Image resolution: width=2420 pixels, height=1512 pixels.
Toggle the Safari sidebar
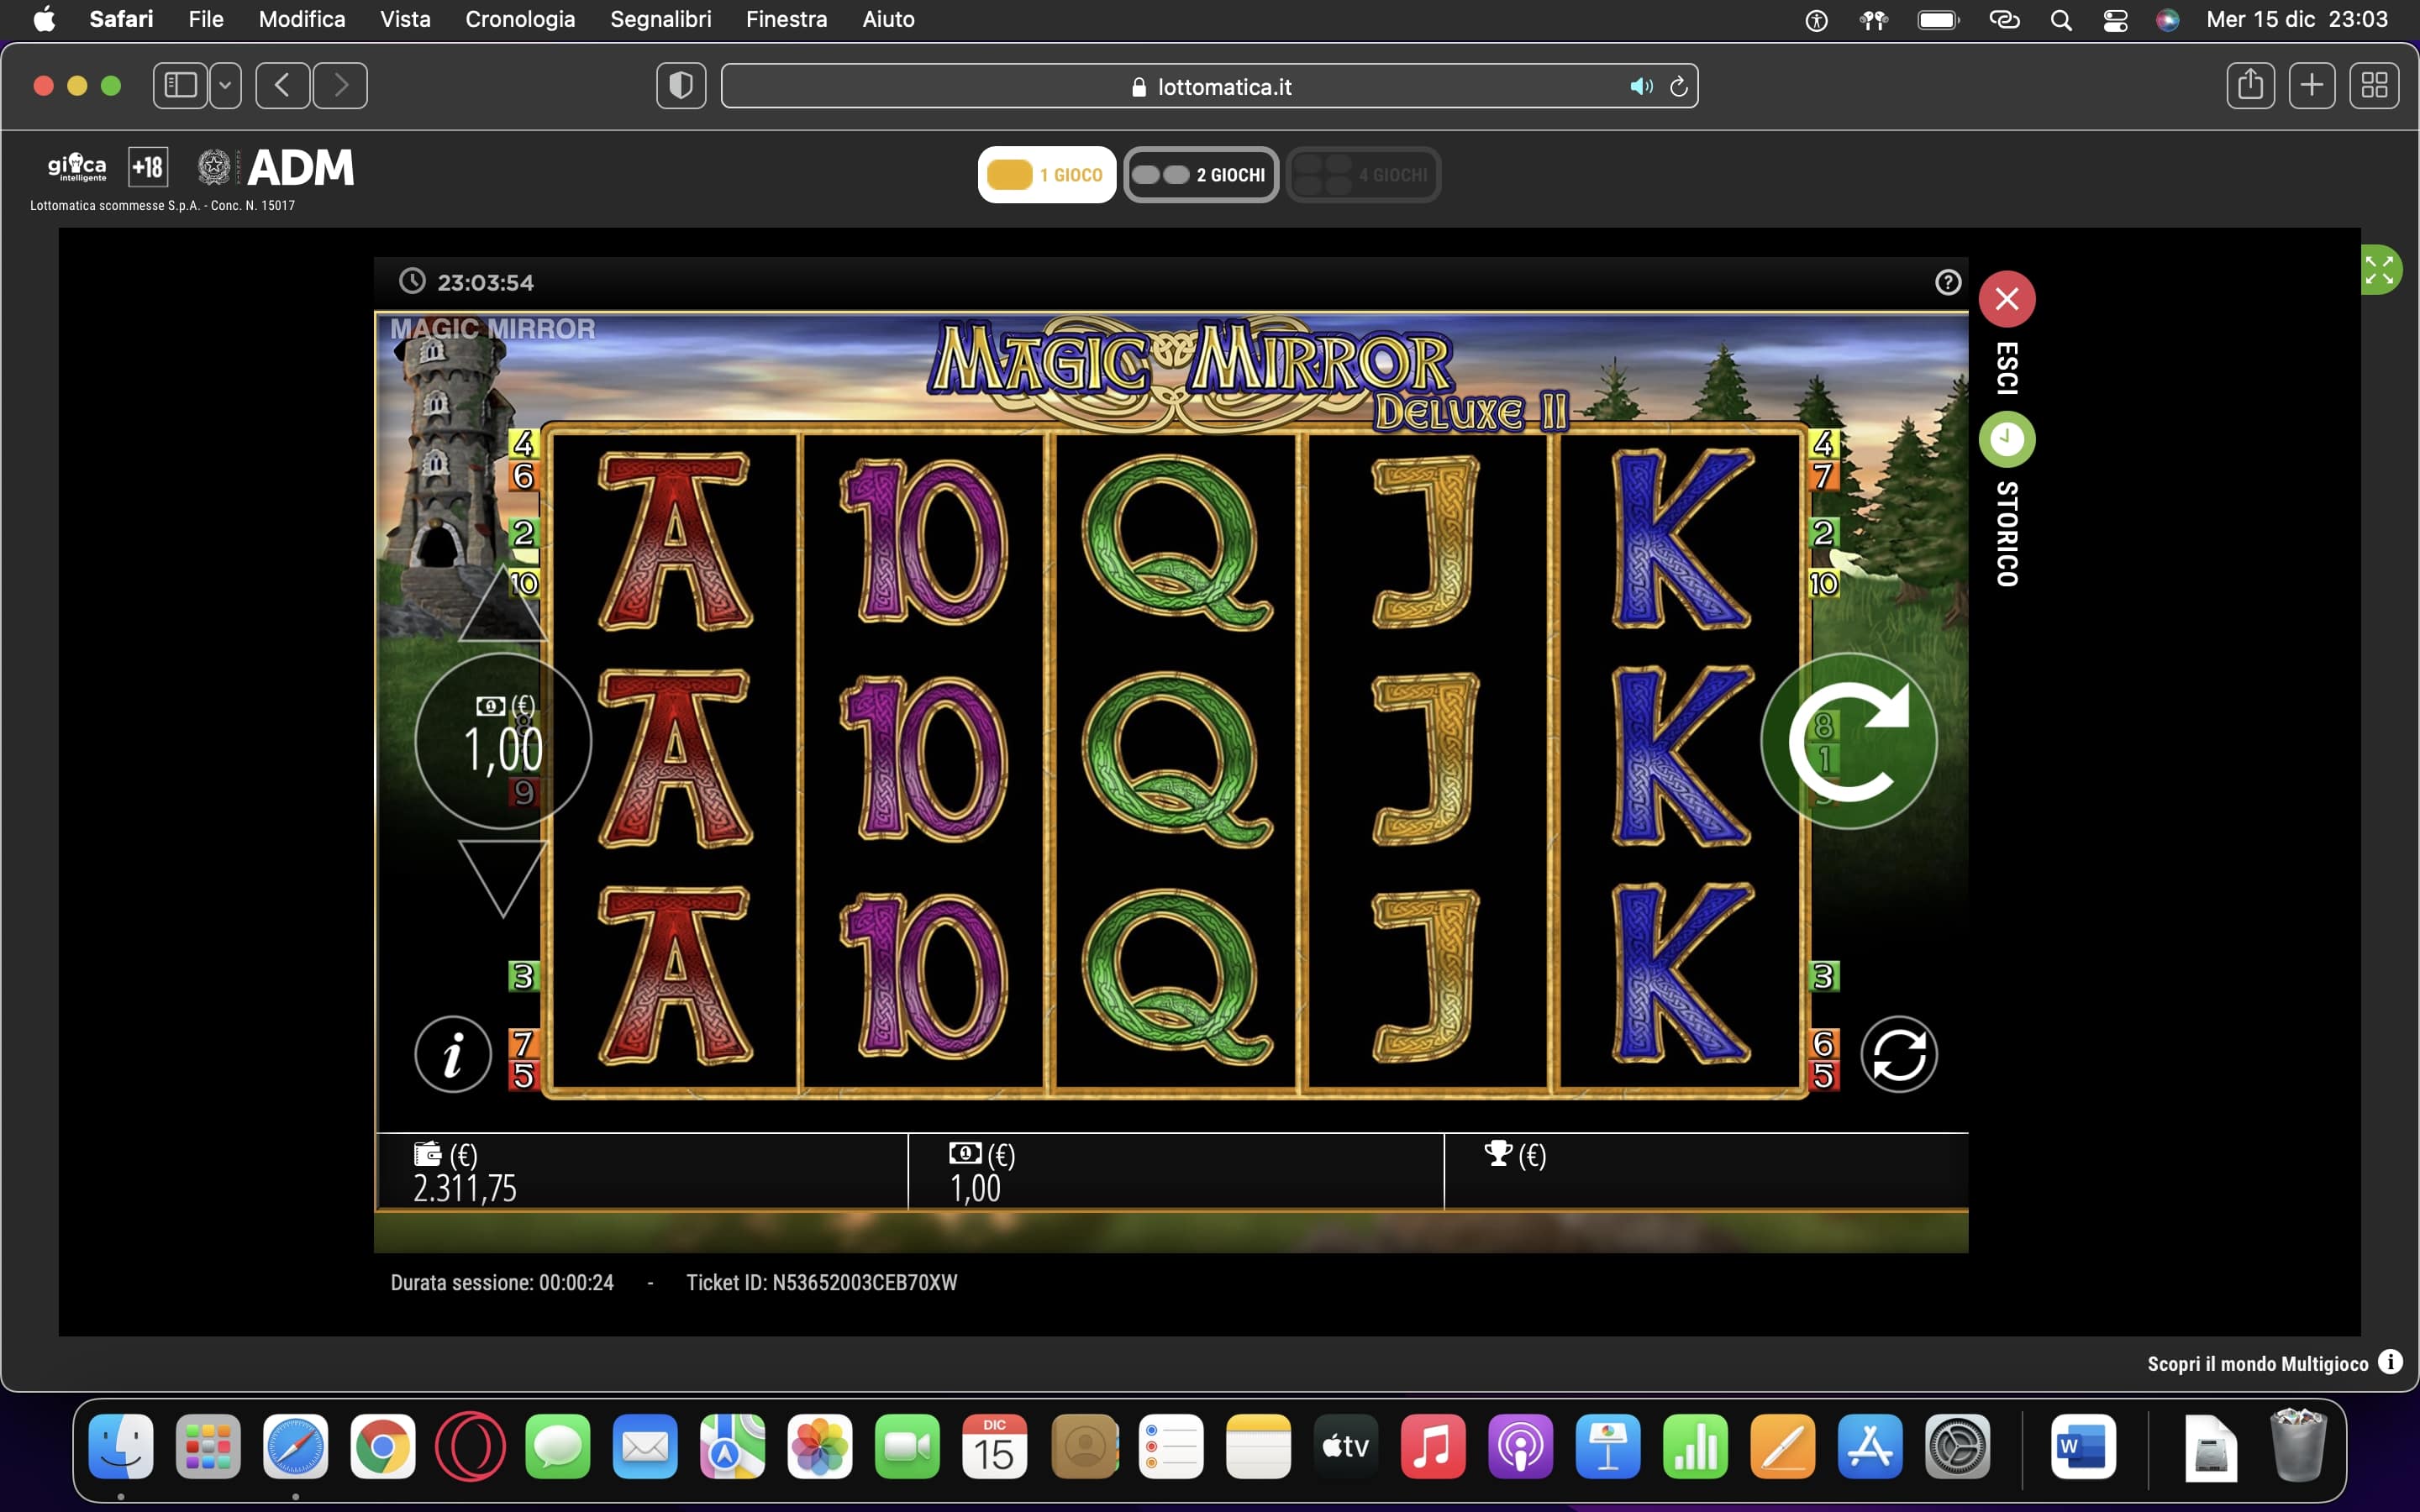click(180, 86)
